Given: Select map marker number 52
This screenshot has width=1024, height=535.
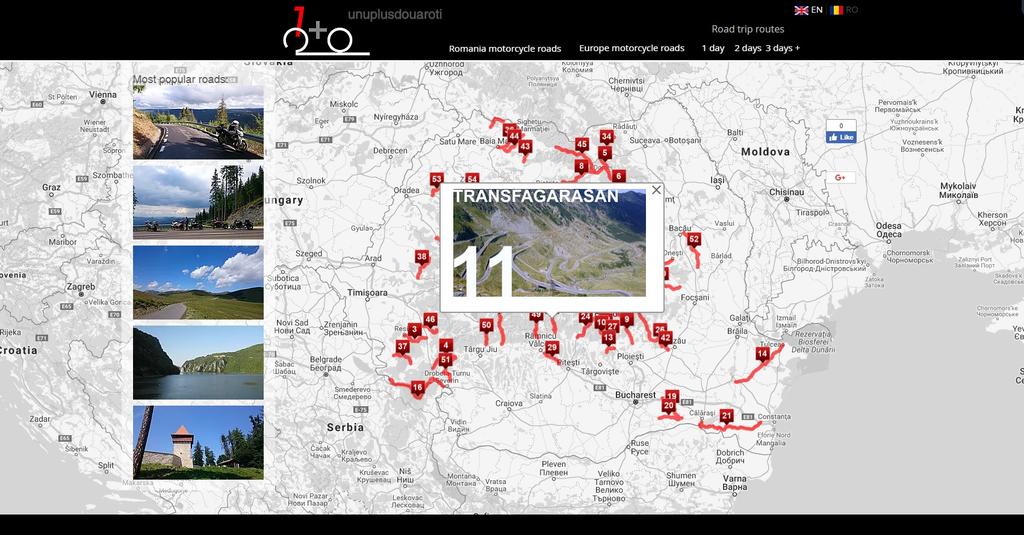Looking at the screenshot, I should coord(694,240).
